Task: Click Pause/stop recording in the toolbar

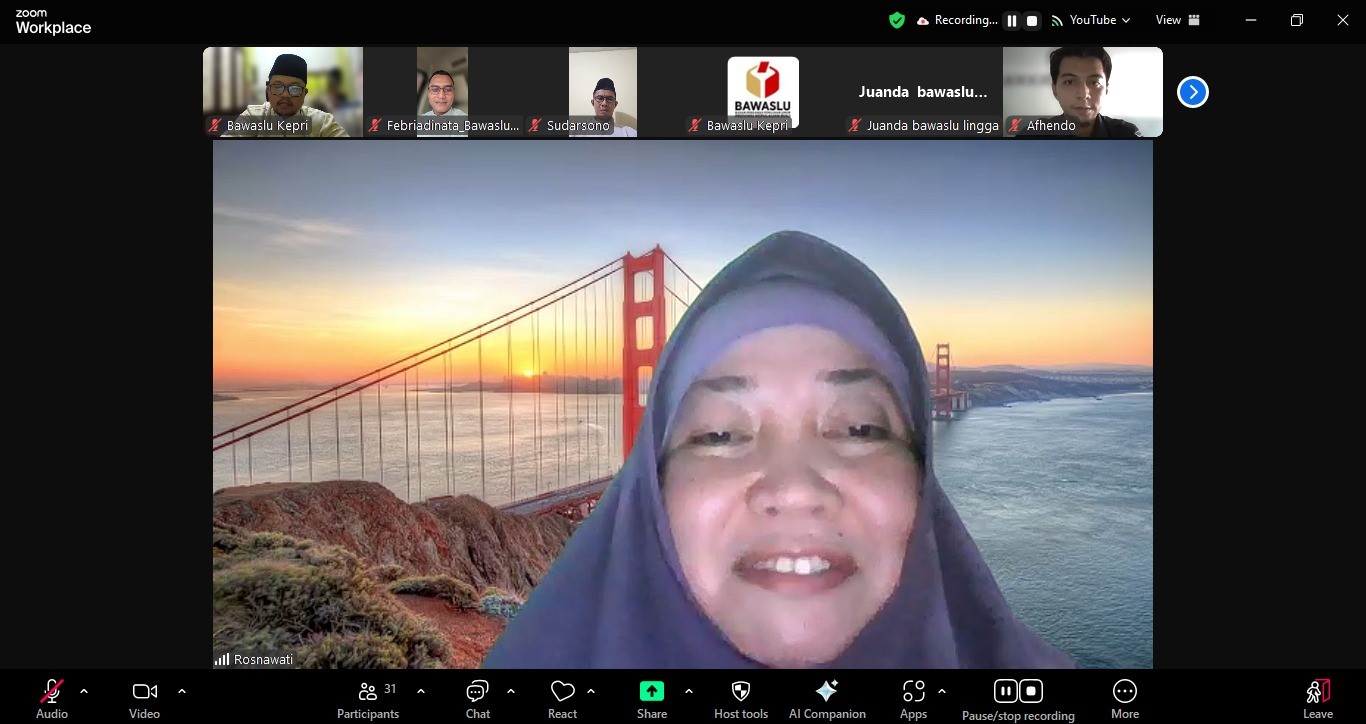Action: 1018,698
